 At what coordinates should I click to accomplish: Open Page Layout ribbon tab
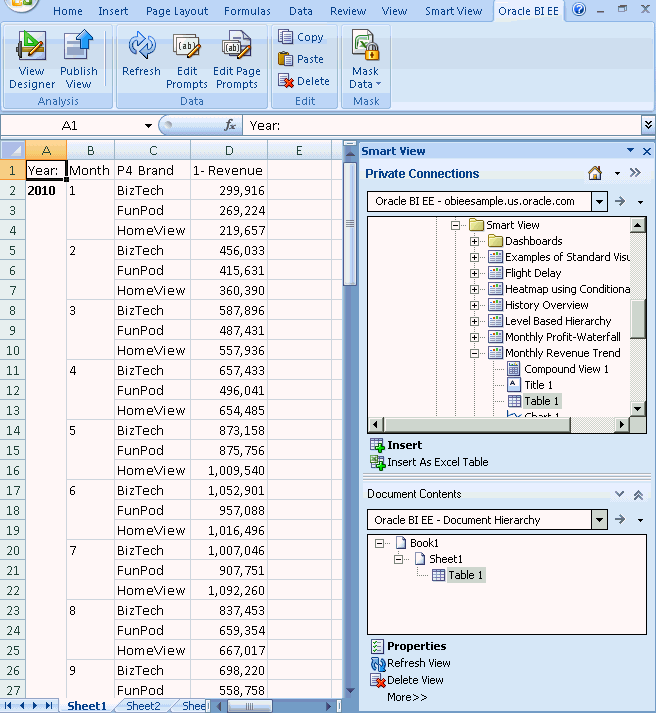(x=177, y=11)
